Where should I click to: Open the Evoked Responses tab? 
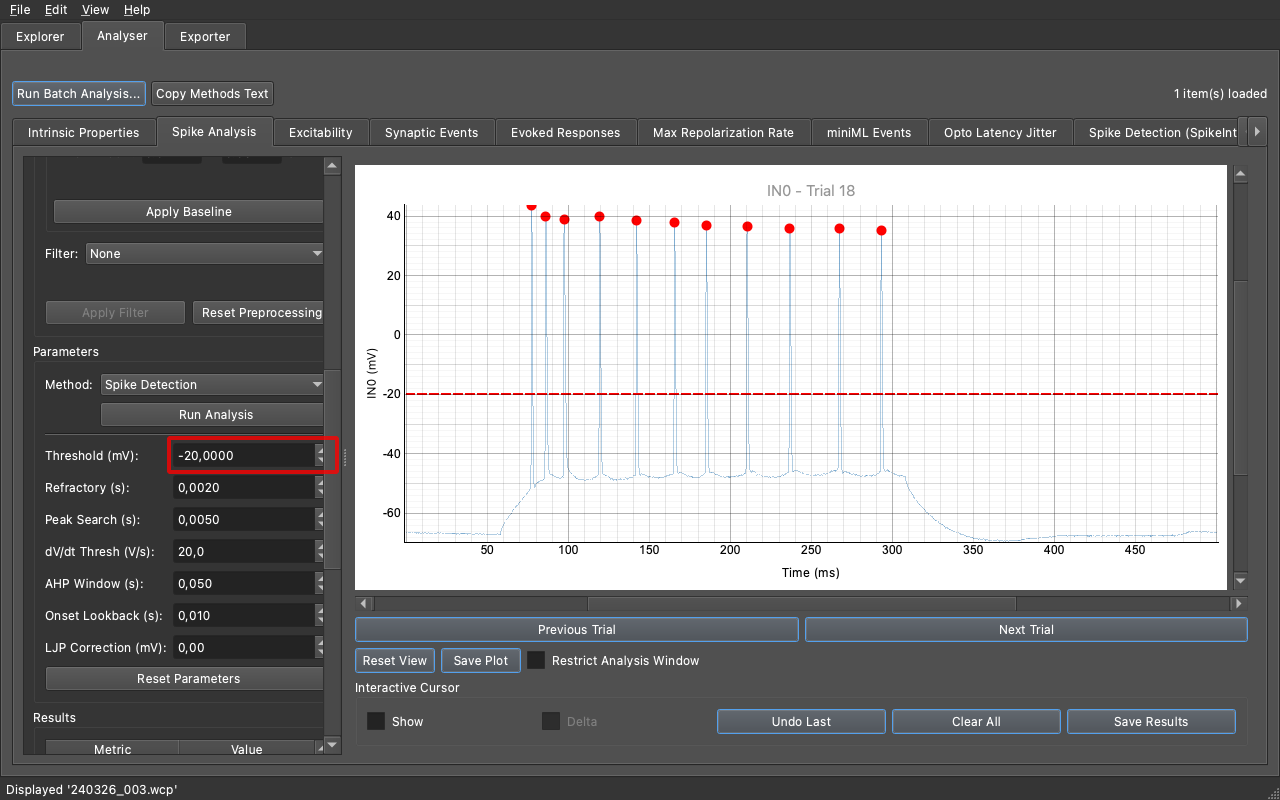(565, 132)
